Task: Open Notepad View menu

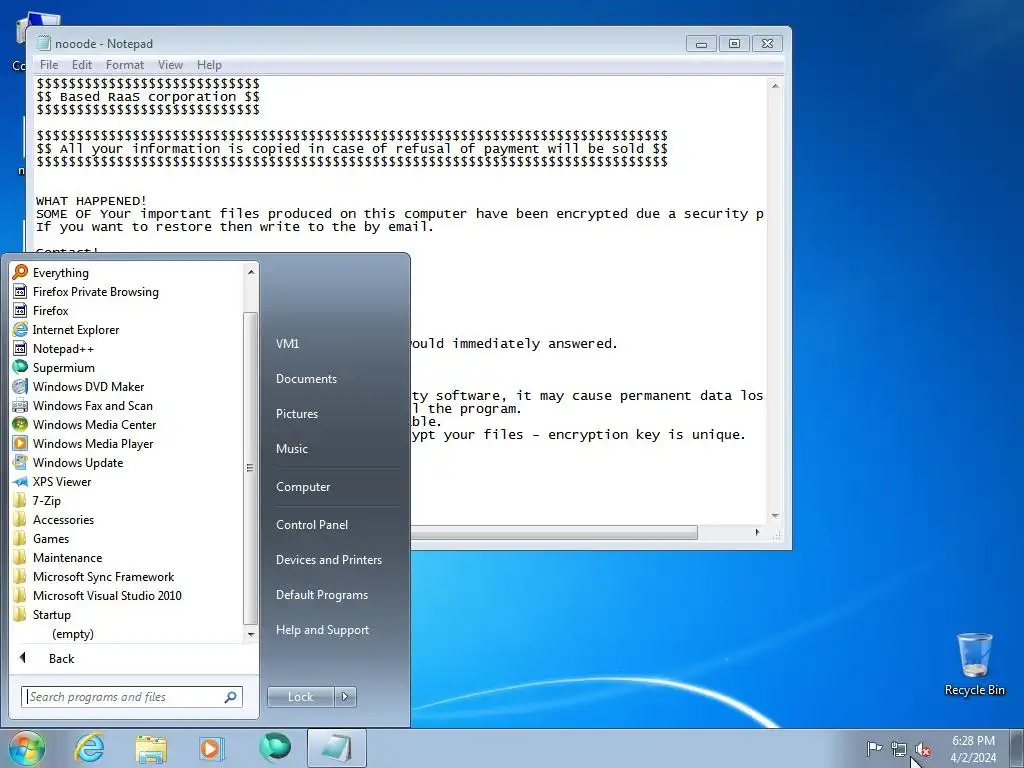Action: click(170, 65)
